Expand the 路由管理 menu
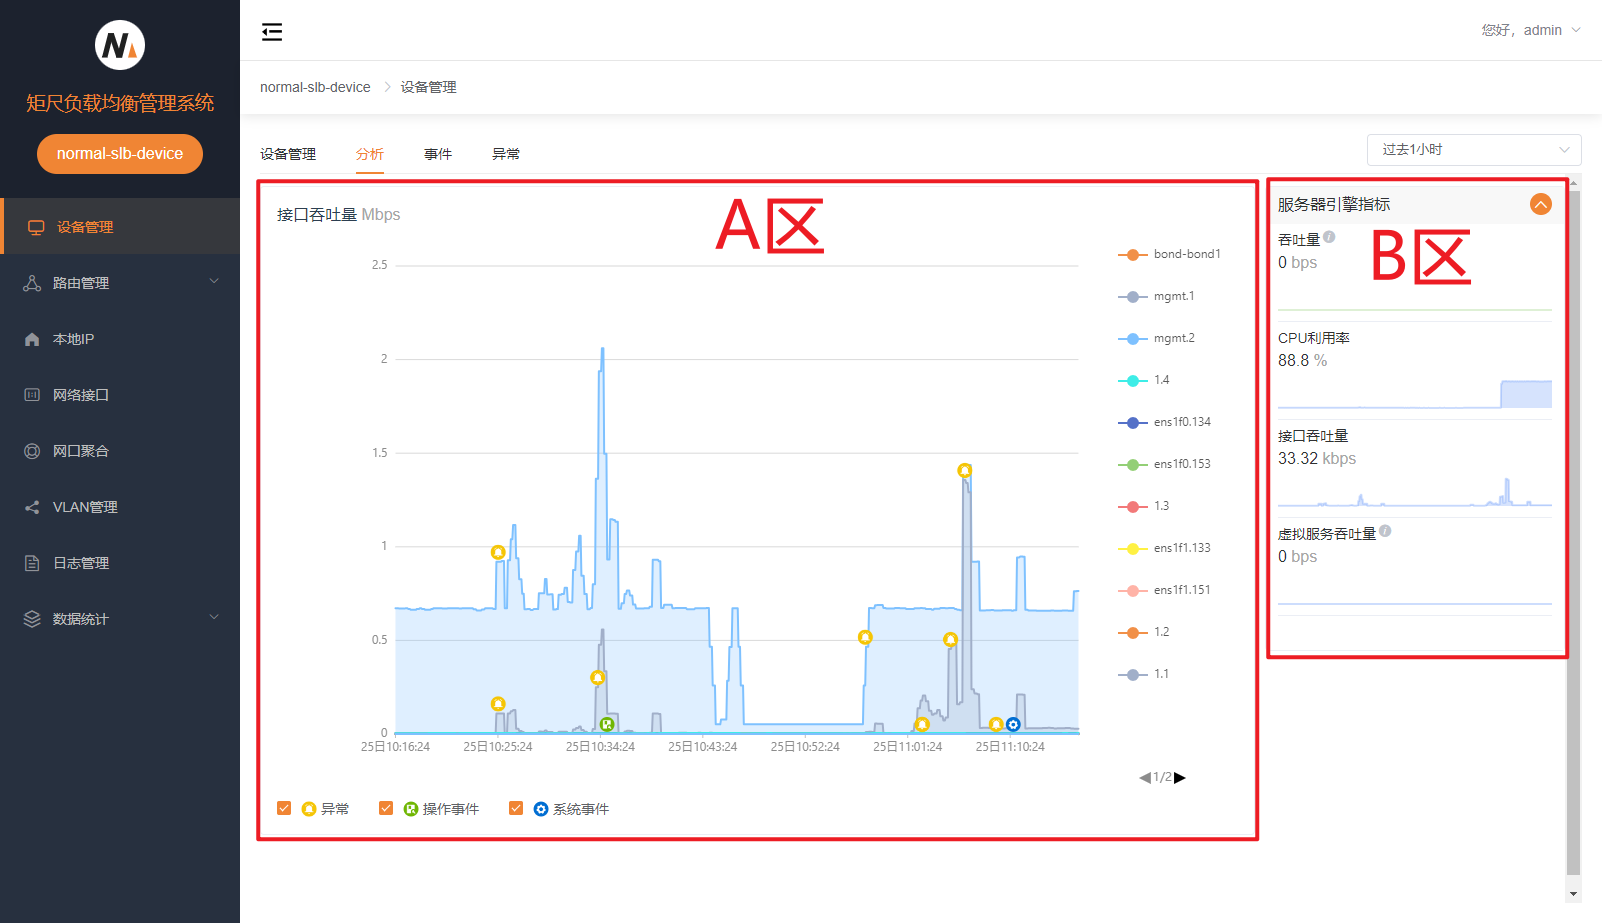Screen dimensions: 1602x923 [x=120, y=283]
